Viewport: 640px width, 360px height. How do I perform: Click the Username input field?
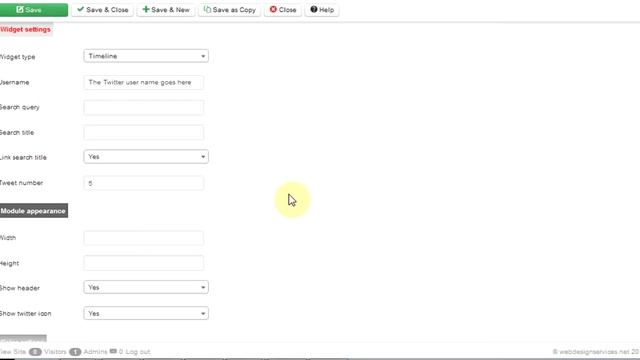(x=144, y=82)
